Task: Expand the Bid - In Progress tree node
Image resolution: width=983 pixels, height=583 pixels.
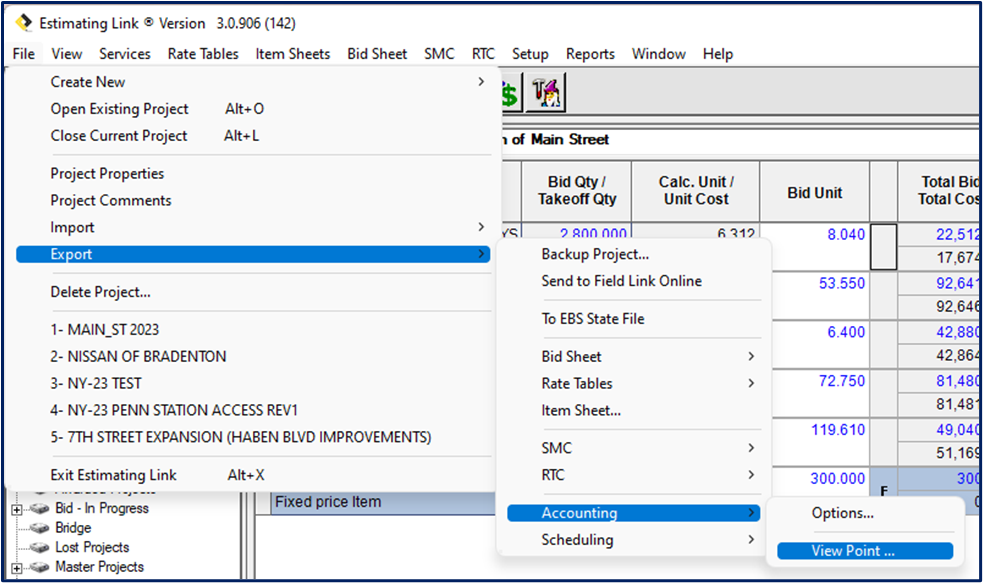Action: 17,509
